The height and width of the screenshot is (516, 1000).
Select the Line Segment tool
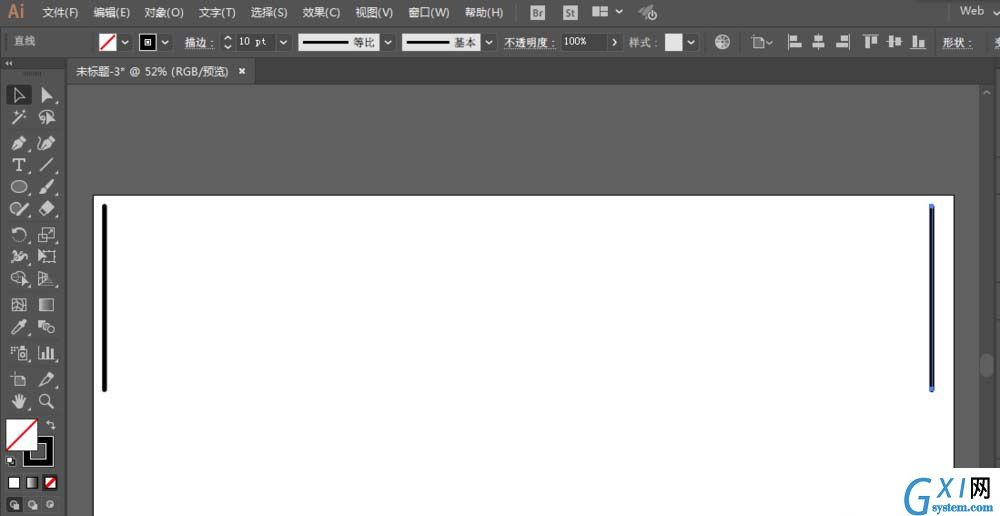pos(47,165)
